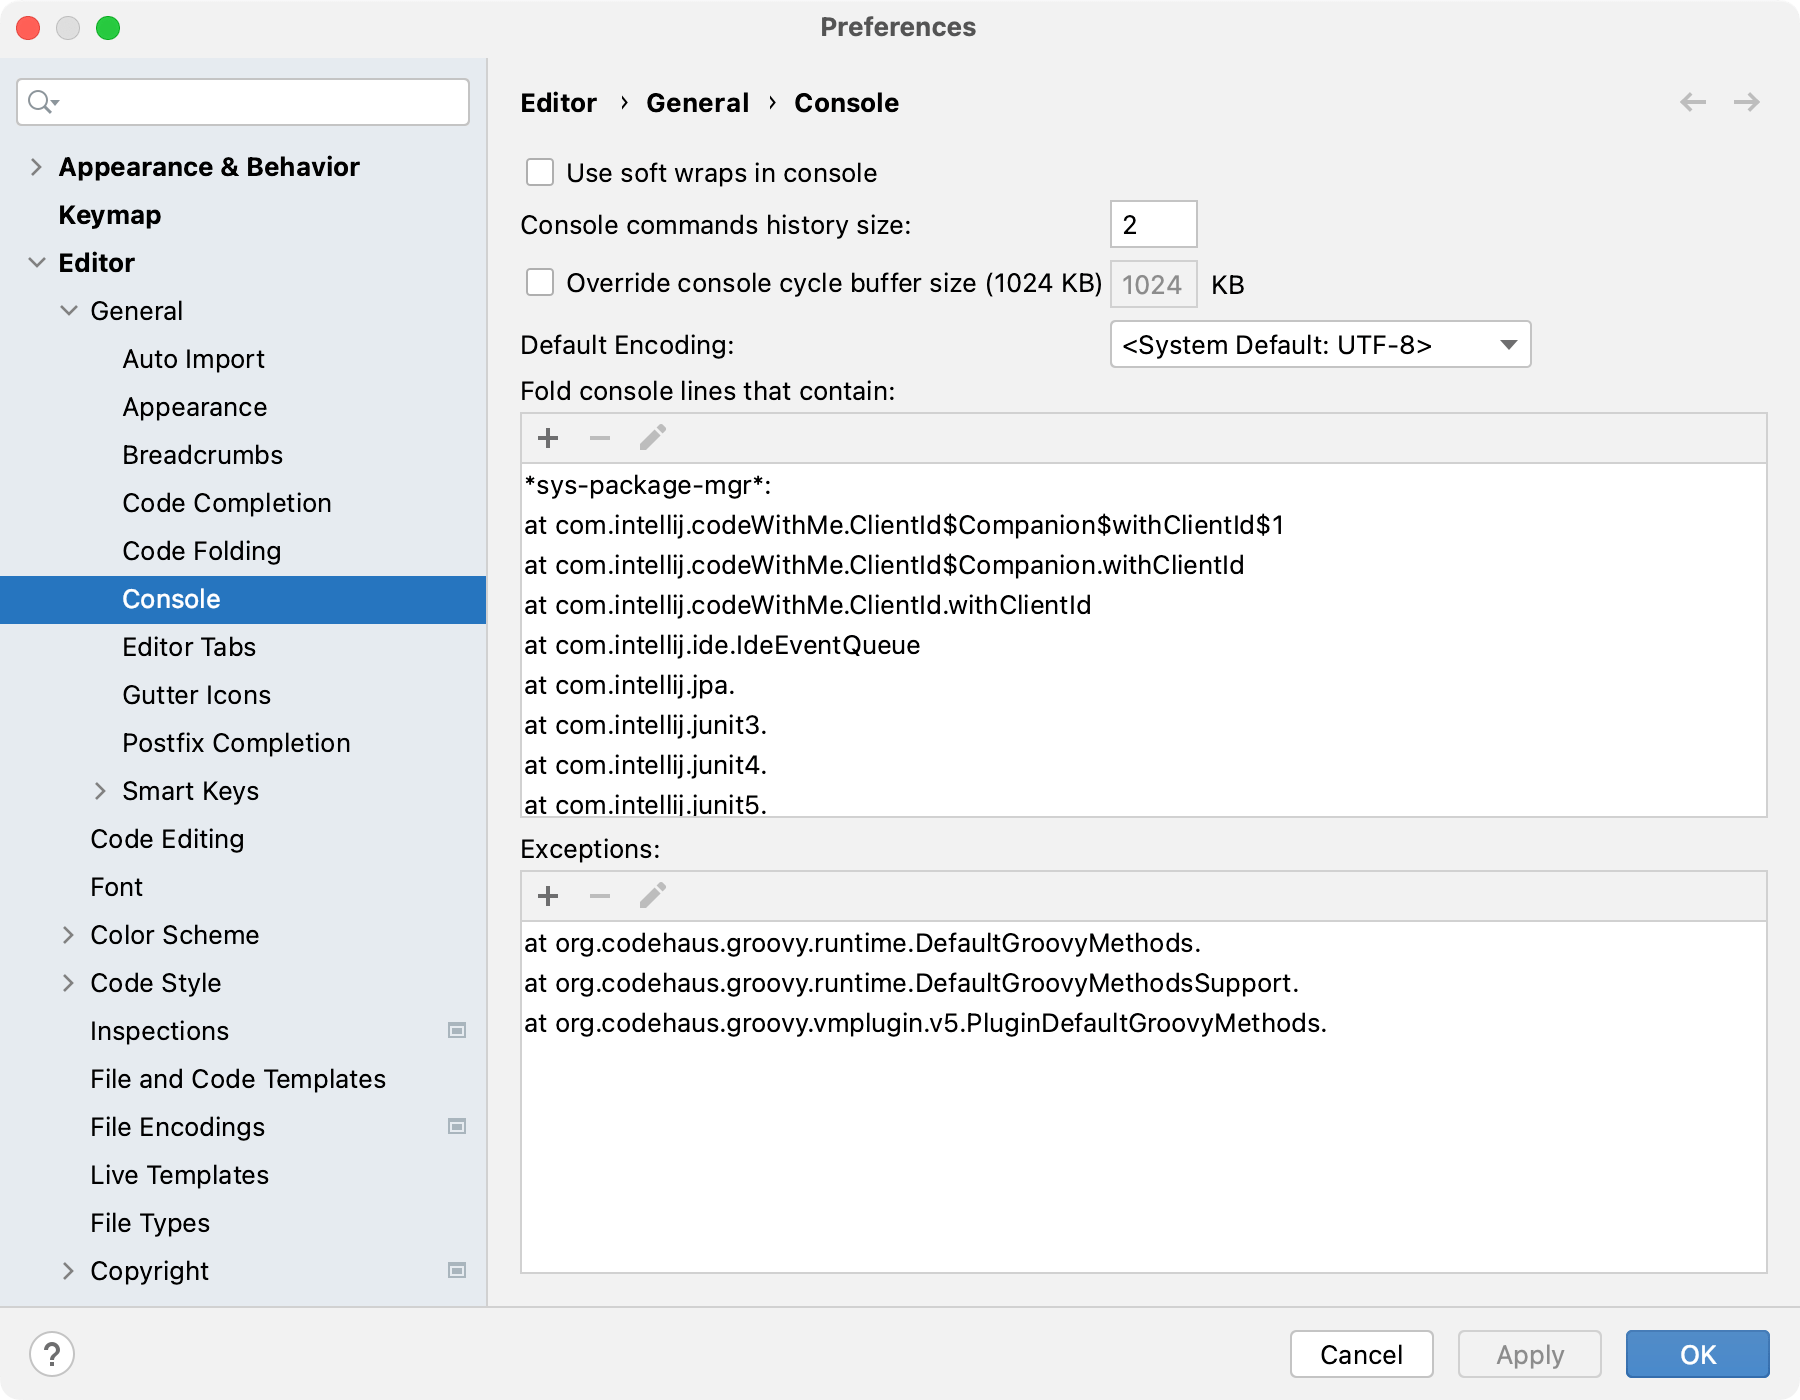The width and height of the screenshot is (1800, 1400).
Task: Remove the selected fold pattern
Action: tap(600, 437)
